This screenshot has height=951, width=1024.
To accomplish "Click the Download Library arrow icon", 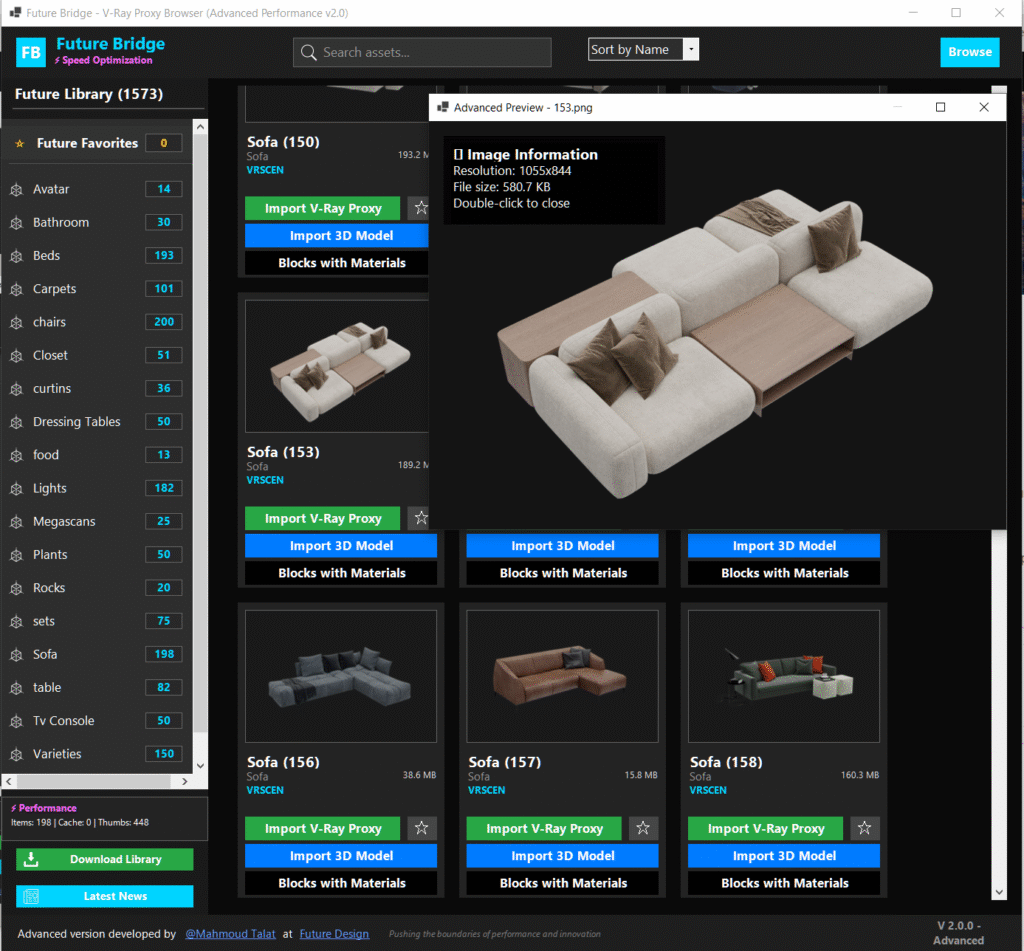I will (x=31, y=859).
